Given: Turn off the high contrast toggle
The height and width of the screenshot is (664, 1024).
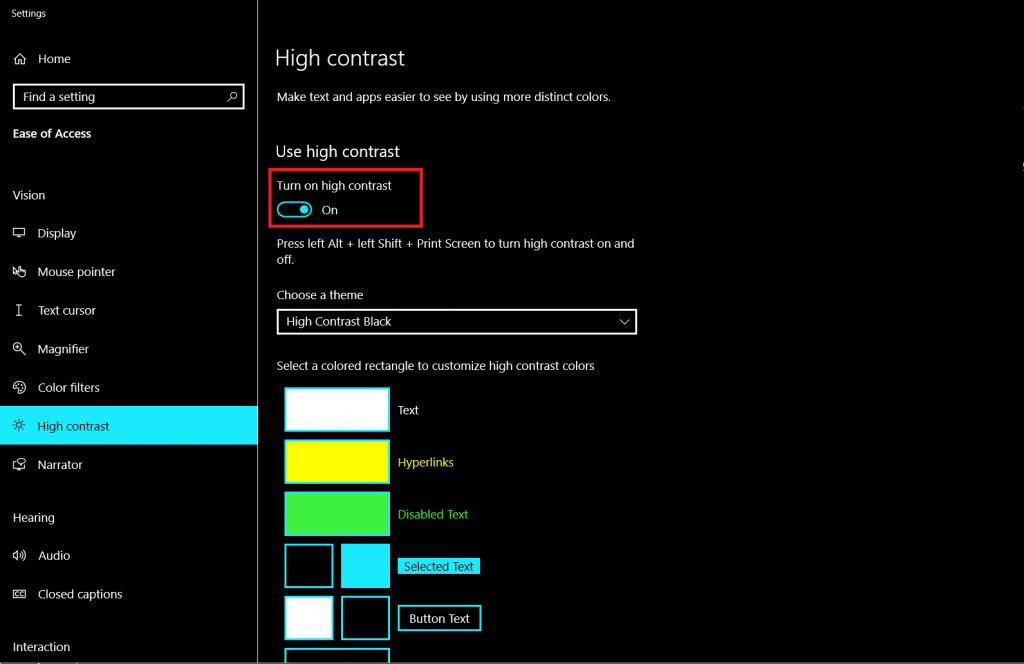Looking at the screenshot, I should (x=294, y=209).
